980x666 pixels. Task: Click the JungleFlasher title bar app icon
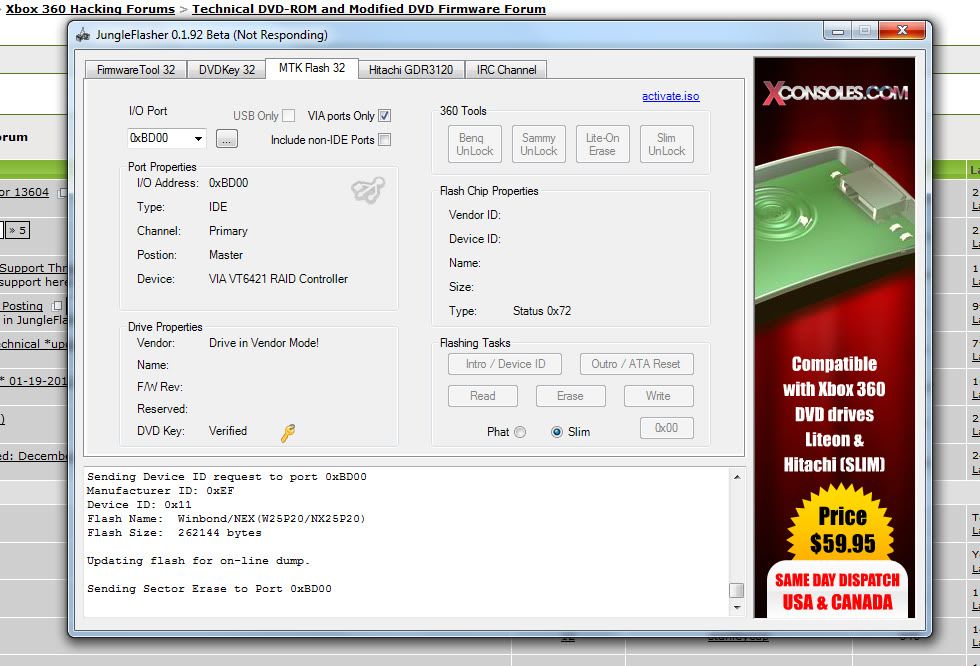[x=82, y=35]
